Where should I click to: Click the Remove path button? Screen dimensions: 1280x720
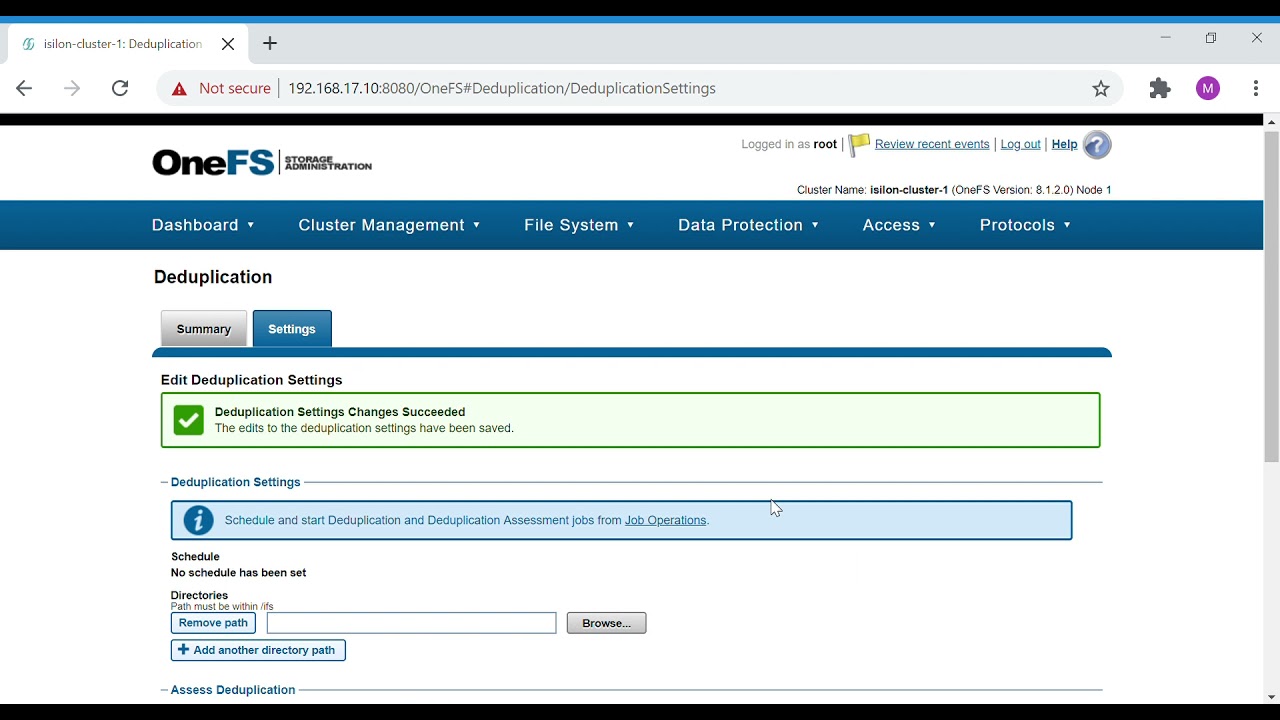click(x=213, y=623)
